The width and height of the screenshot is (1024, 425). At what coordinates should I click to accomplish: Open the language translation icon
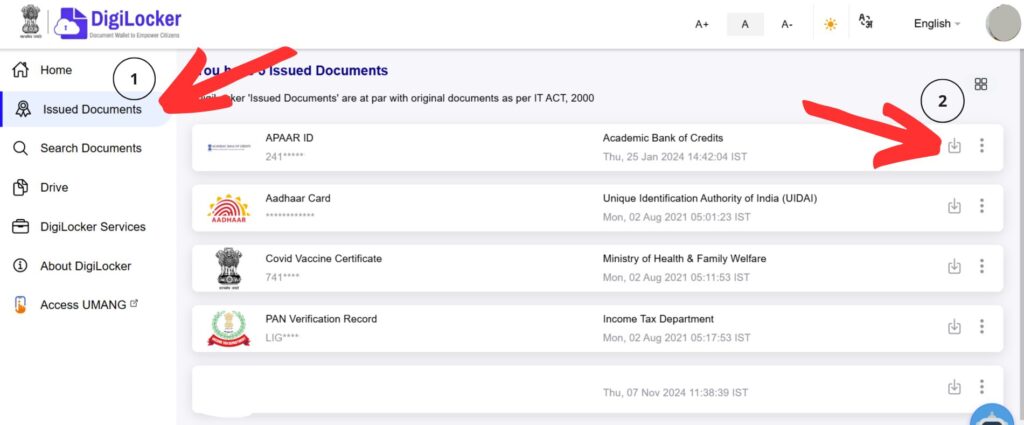tap(866, 22)
